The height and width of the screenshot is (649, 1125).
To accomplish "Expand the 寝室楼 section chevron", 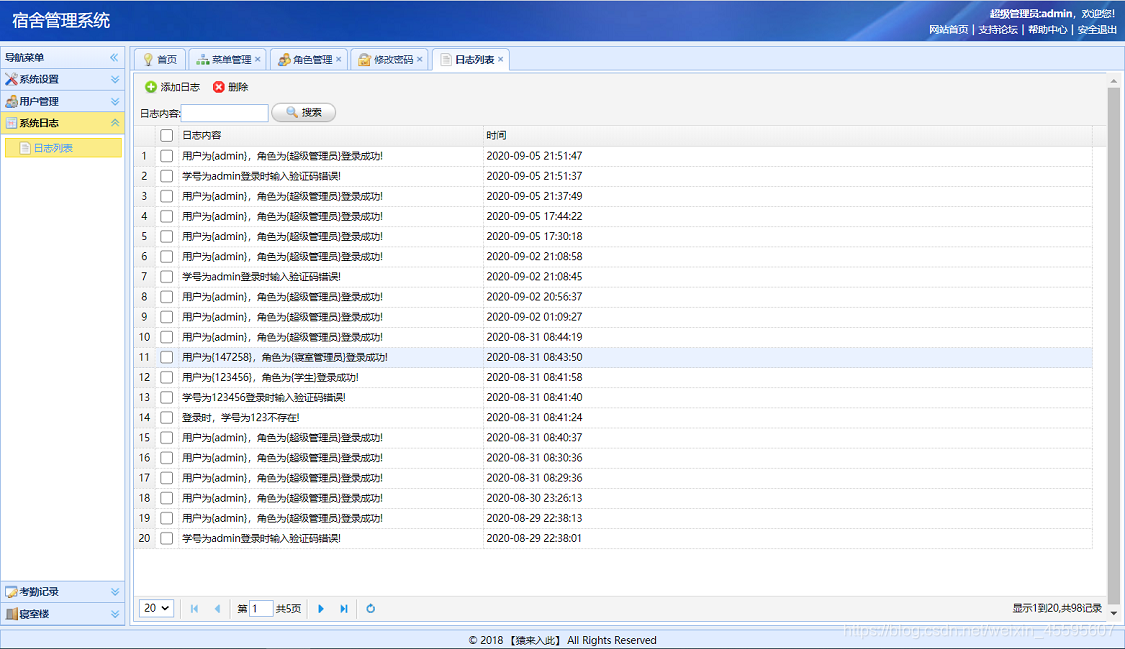I will pyautogui.click(x=115, y=614).
